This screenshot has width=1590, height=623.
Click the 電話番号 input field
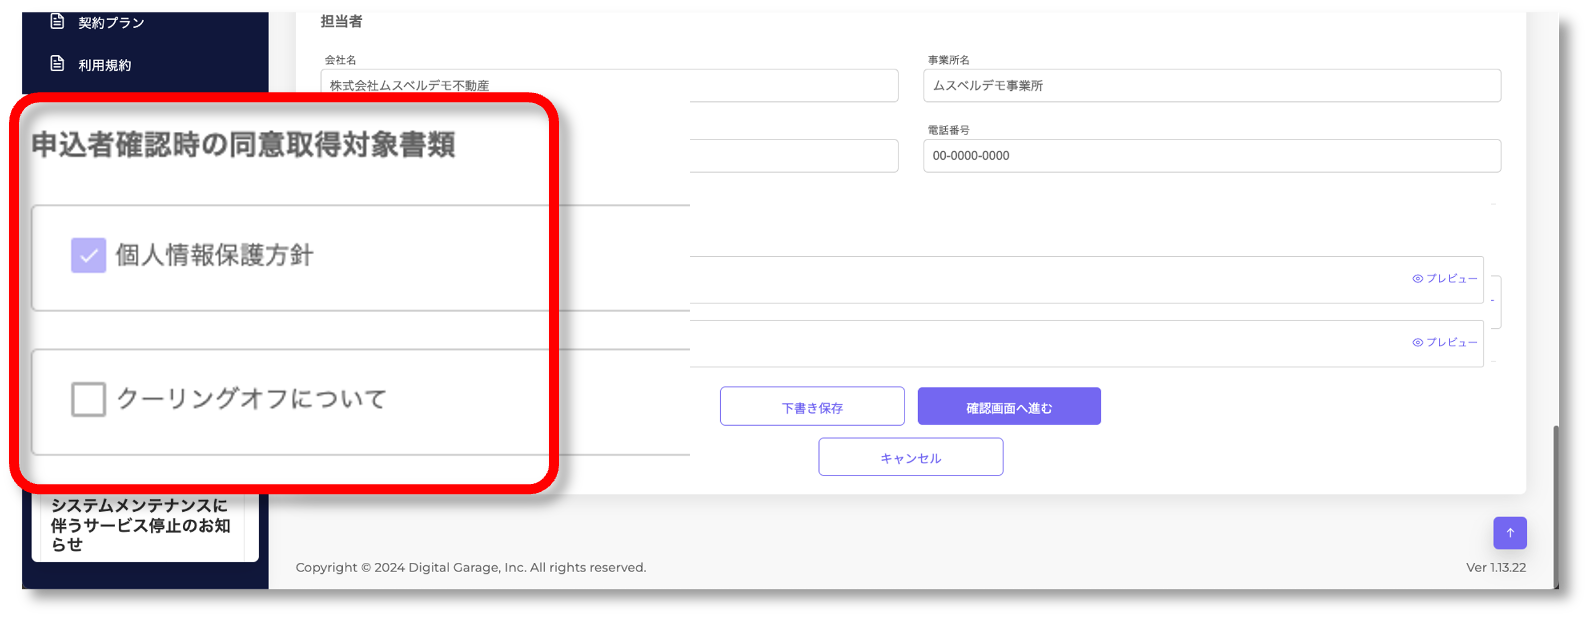[x=1211, y=156]
